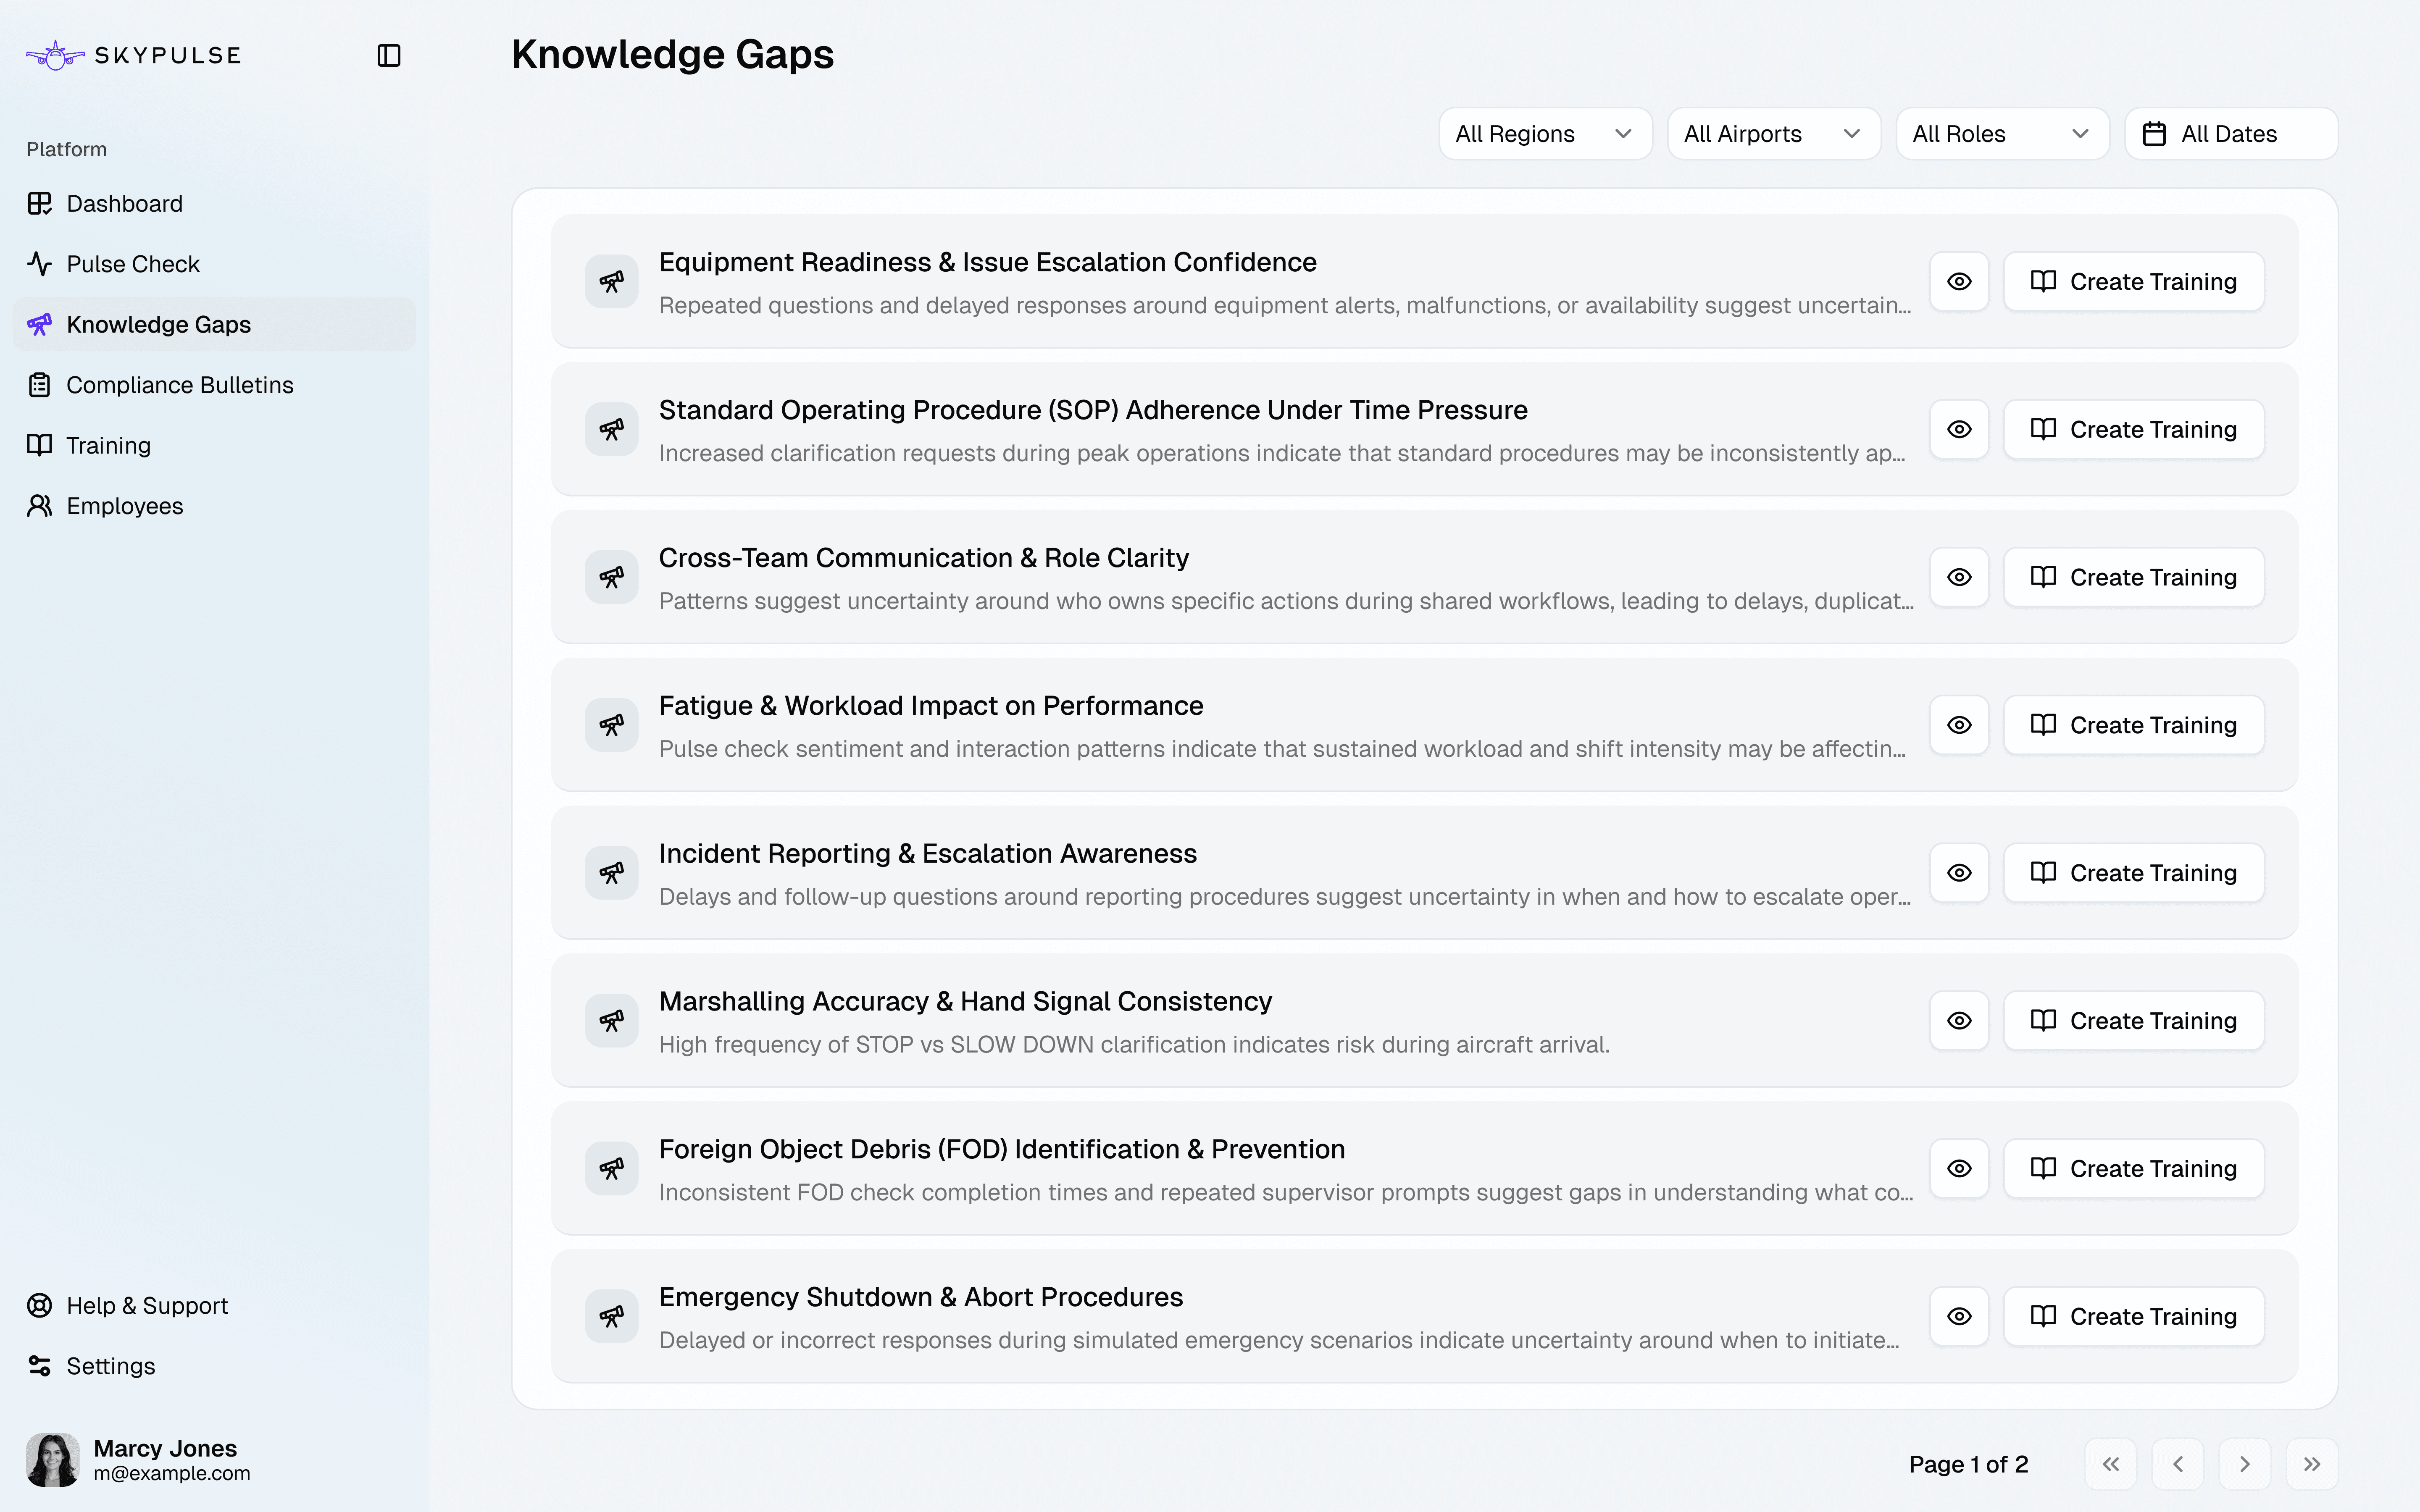
Task: Go to previous page arrow
Action: [x=2177, y=1464]
